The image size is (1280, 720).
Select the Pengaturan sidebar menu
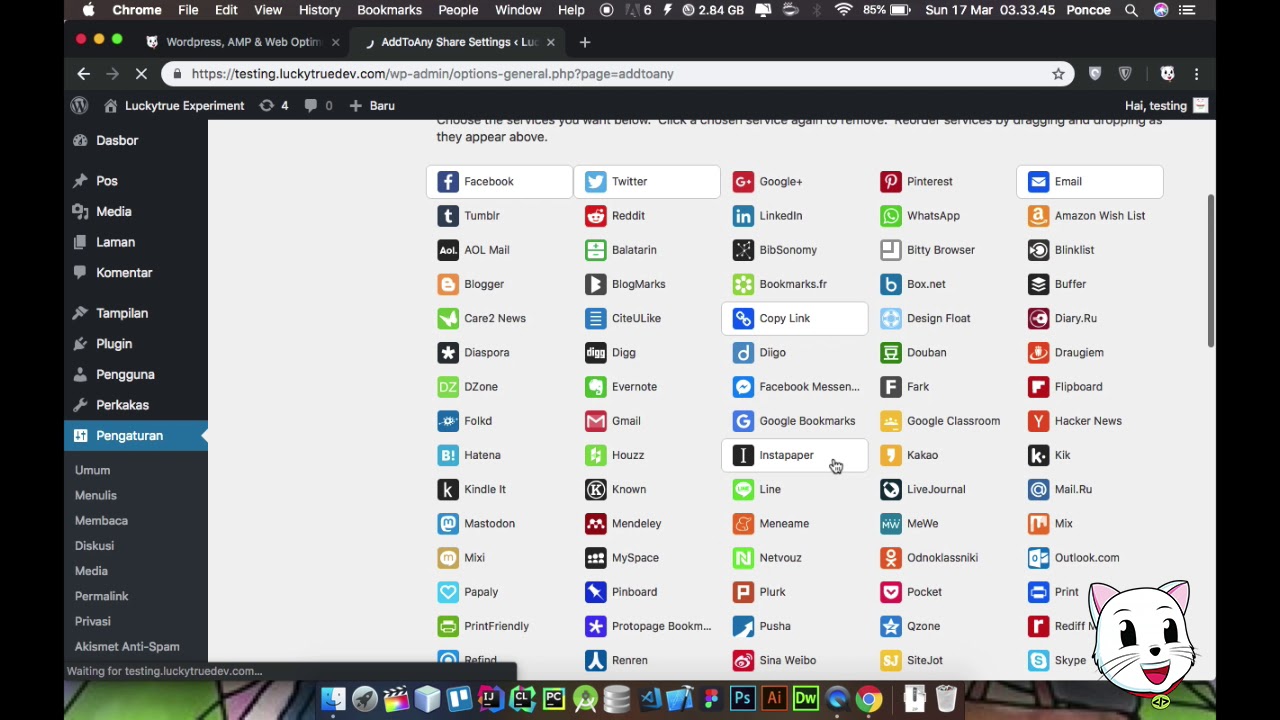(x=136, y=436)
